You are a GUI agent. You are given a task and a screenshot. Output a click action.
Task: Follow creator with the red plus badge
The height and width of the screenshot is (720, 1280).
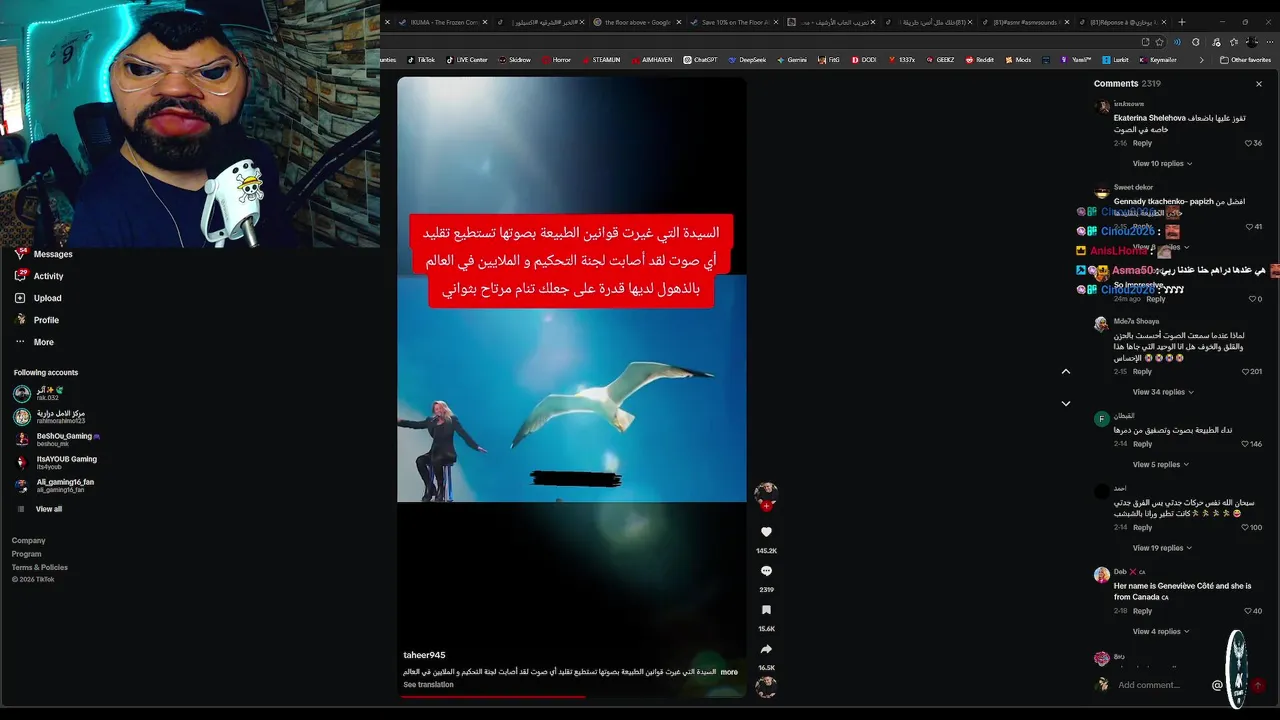(x=766, y=506)
